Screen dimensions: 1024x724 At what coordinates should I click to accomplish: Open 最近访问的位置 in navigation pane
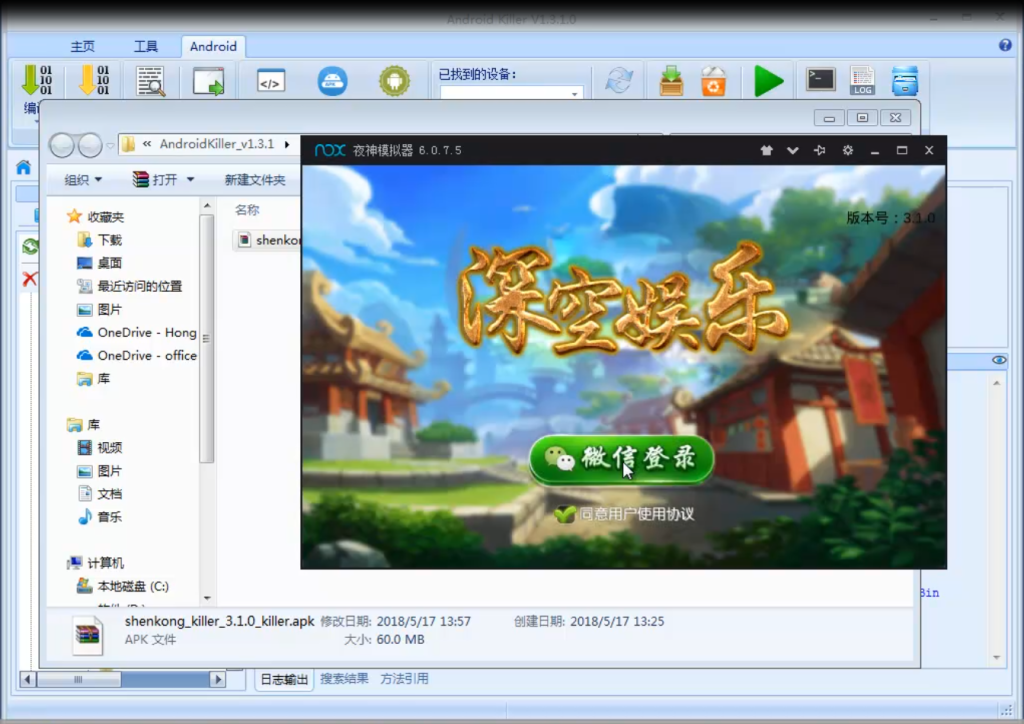point(129,286)
